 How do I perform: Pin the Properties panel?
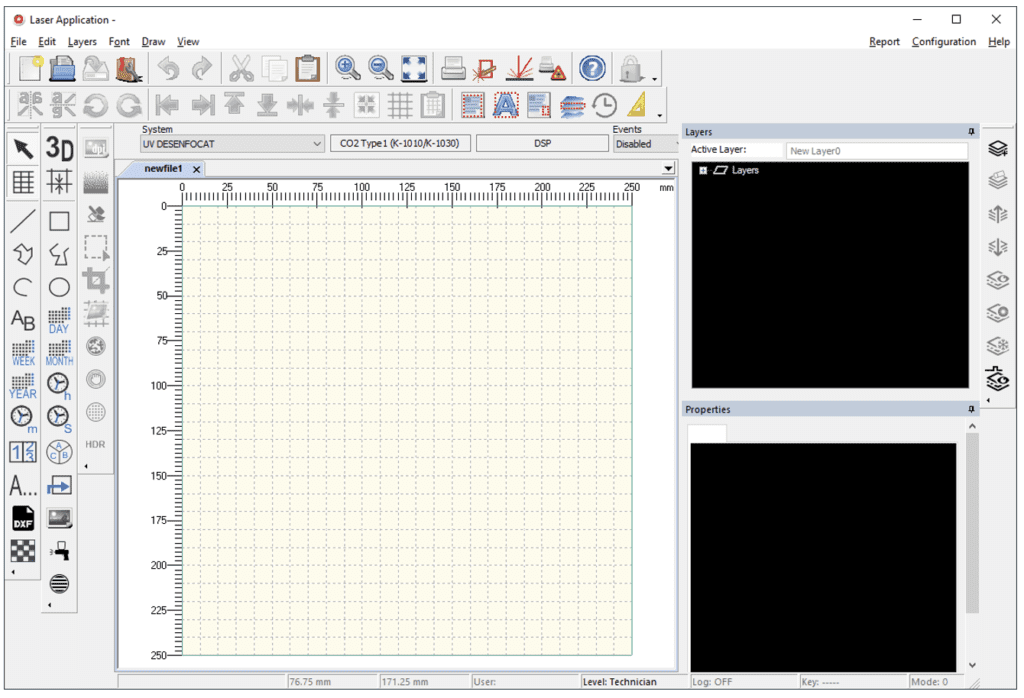tap(971, 409)
